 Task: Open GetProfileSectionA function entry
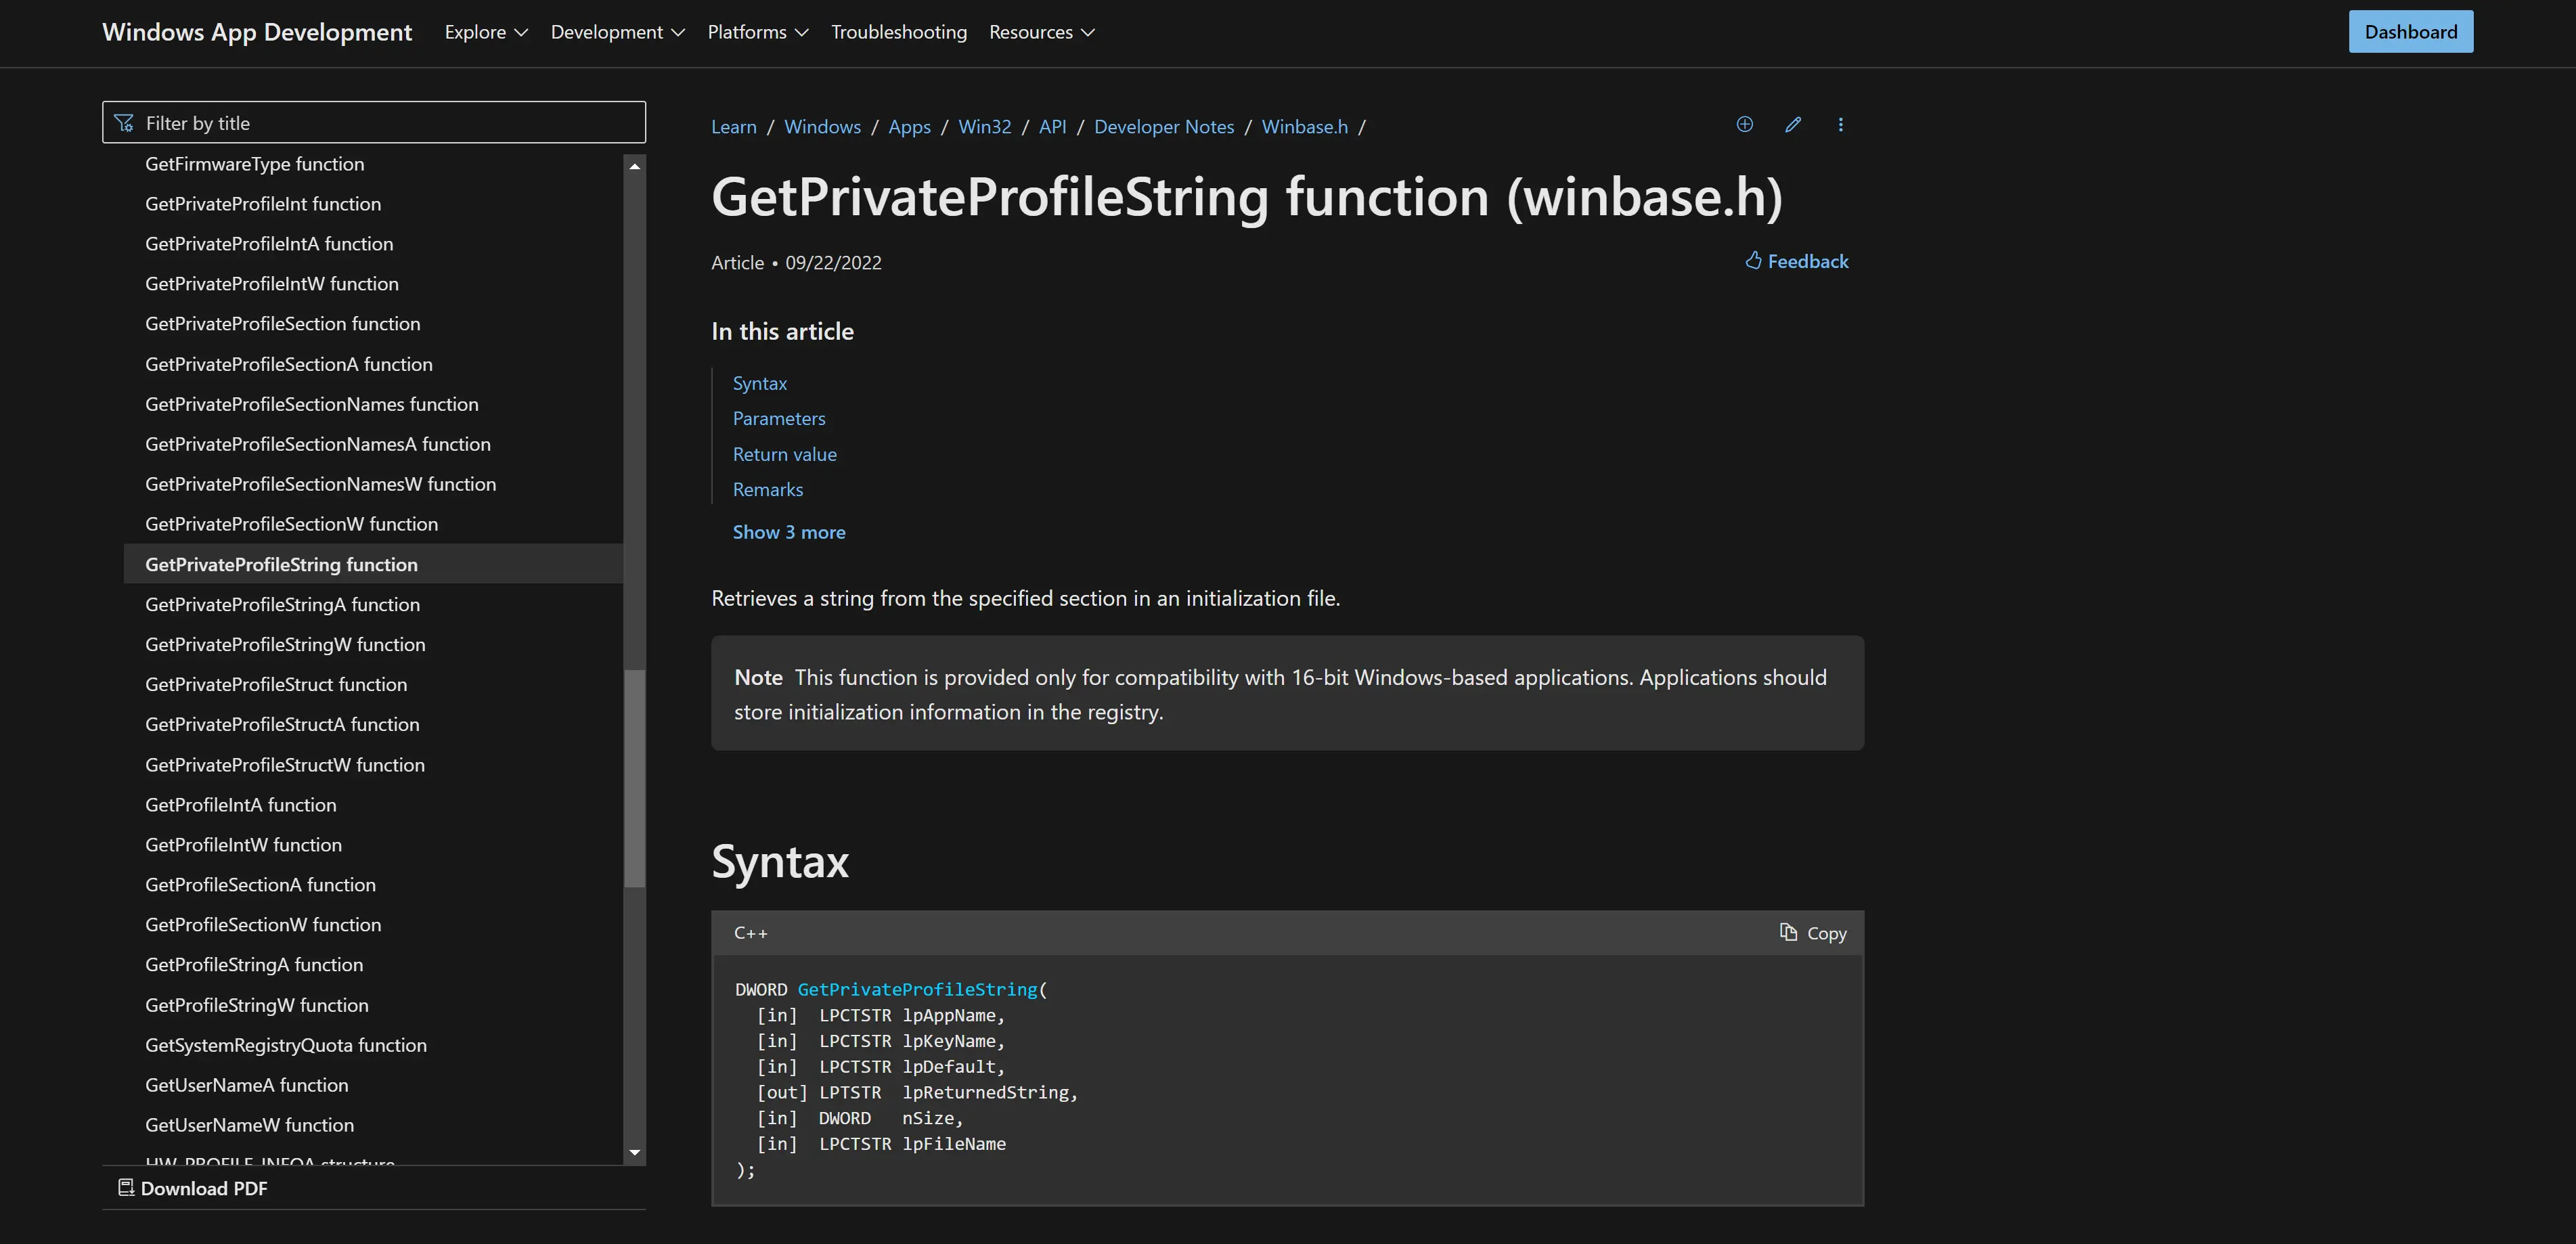point(260,885)
